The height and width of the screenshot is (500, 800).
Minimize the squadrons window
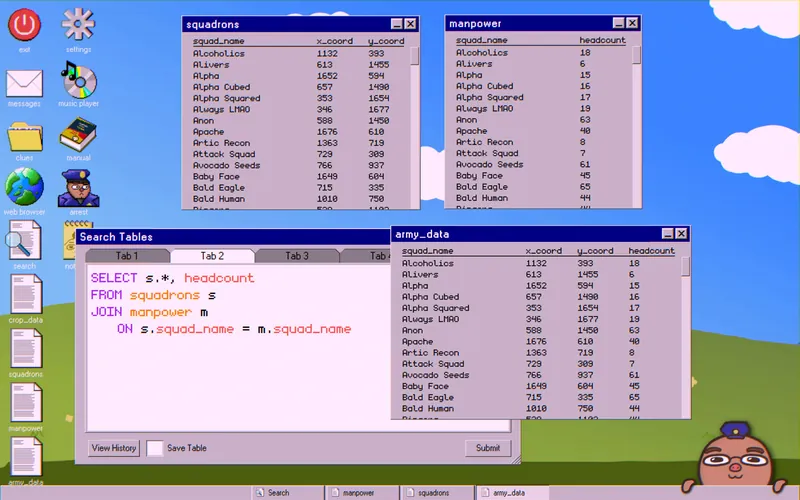(x=396, y=24)
